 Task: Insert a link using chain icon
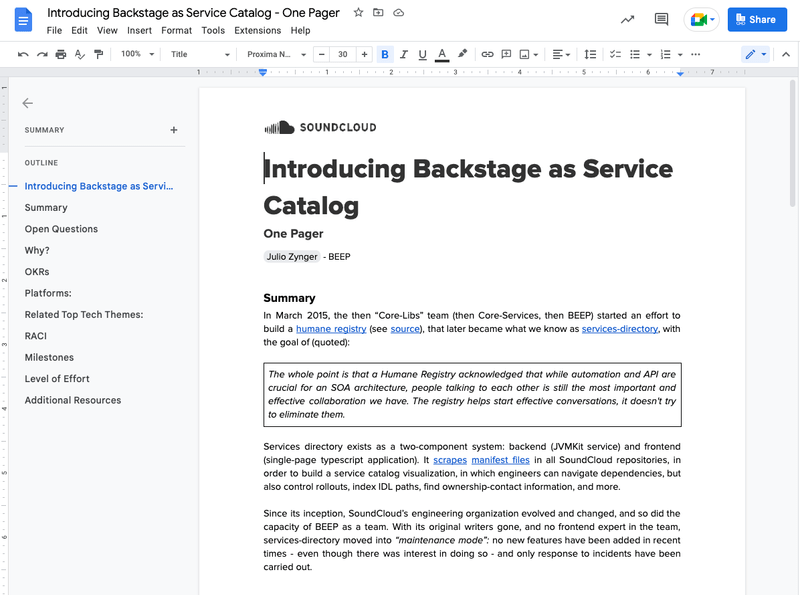487,54
